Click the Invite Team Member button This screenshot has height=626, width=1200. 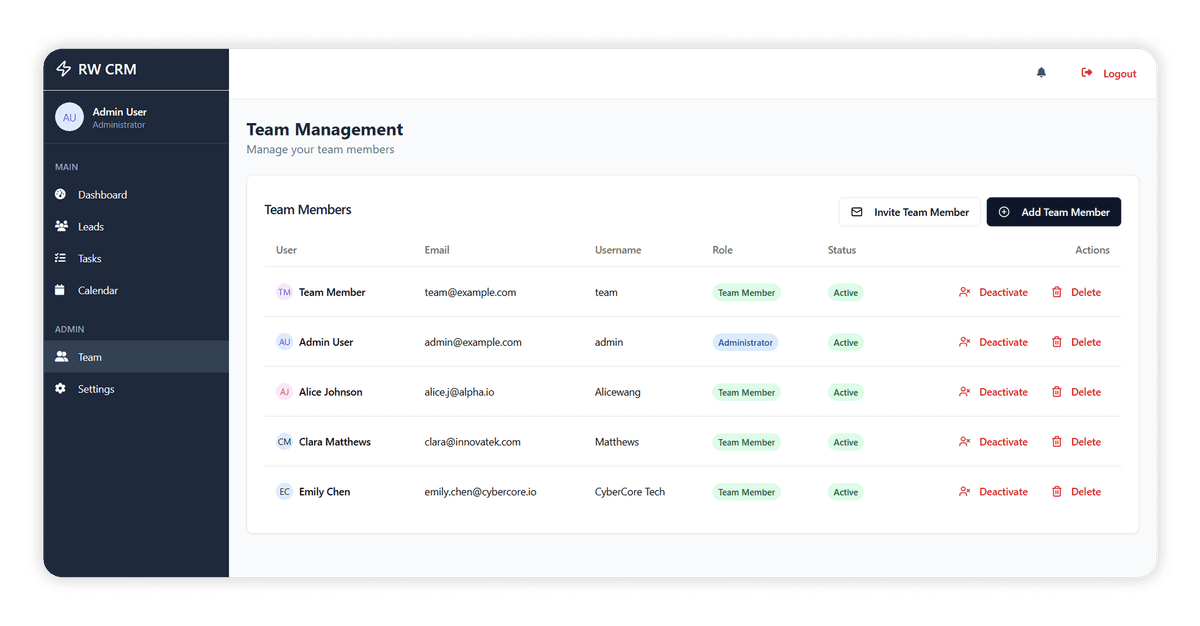[910, 212]
